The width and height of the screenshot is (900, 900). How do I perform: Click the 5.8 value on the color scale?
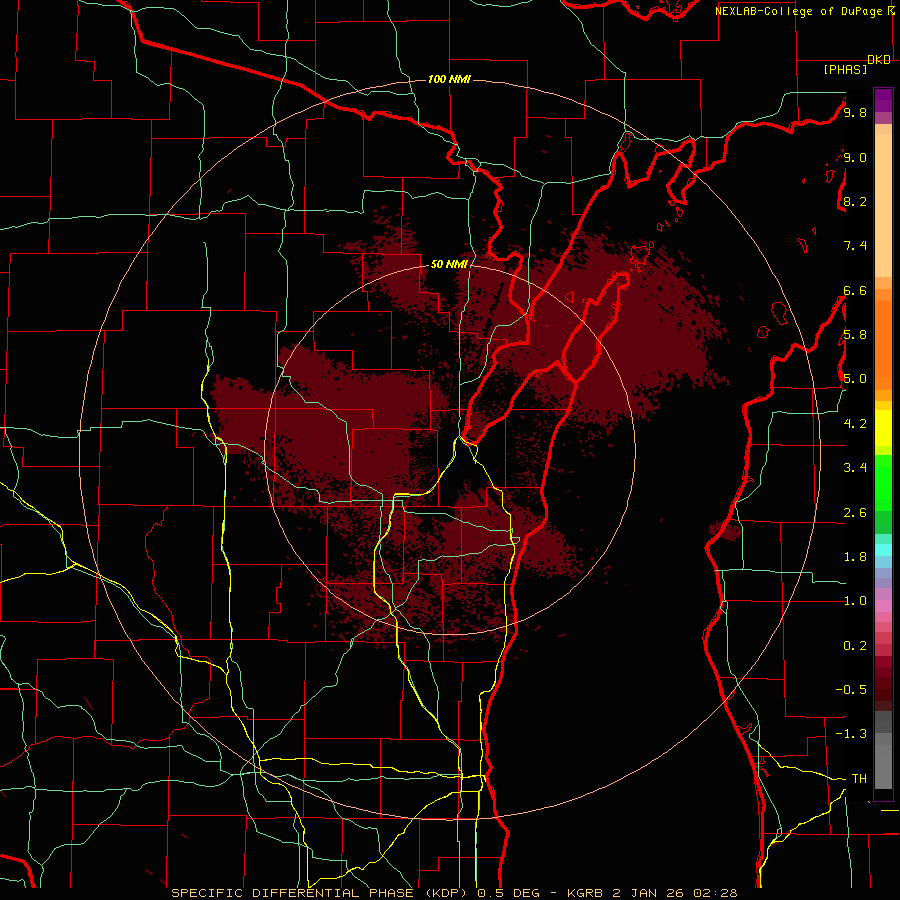click(855, 335)
